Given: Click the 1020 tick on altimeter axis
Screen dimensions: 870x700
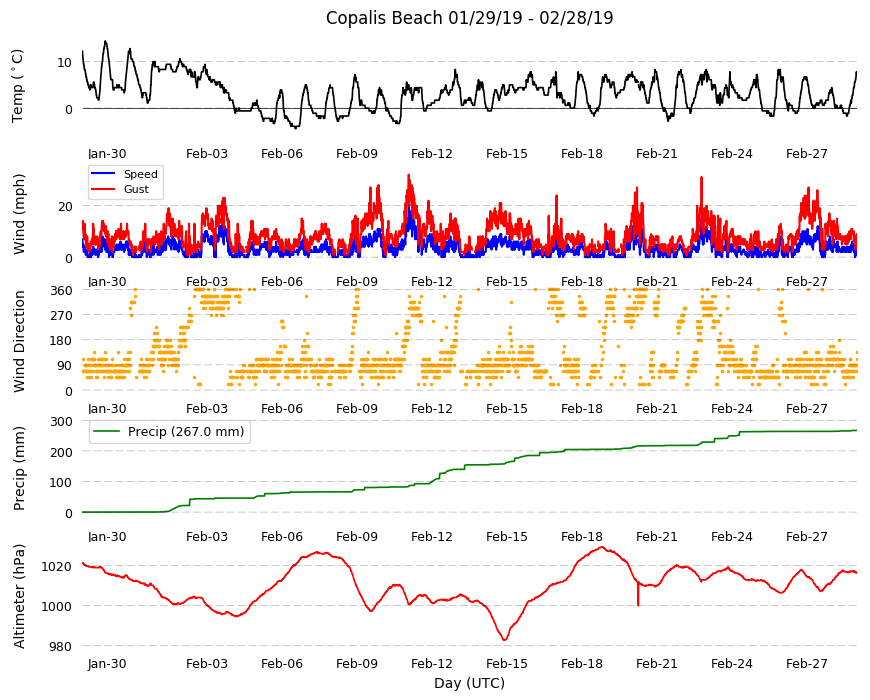Looking at the screenshot, I should point(58,566).
